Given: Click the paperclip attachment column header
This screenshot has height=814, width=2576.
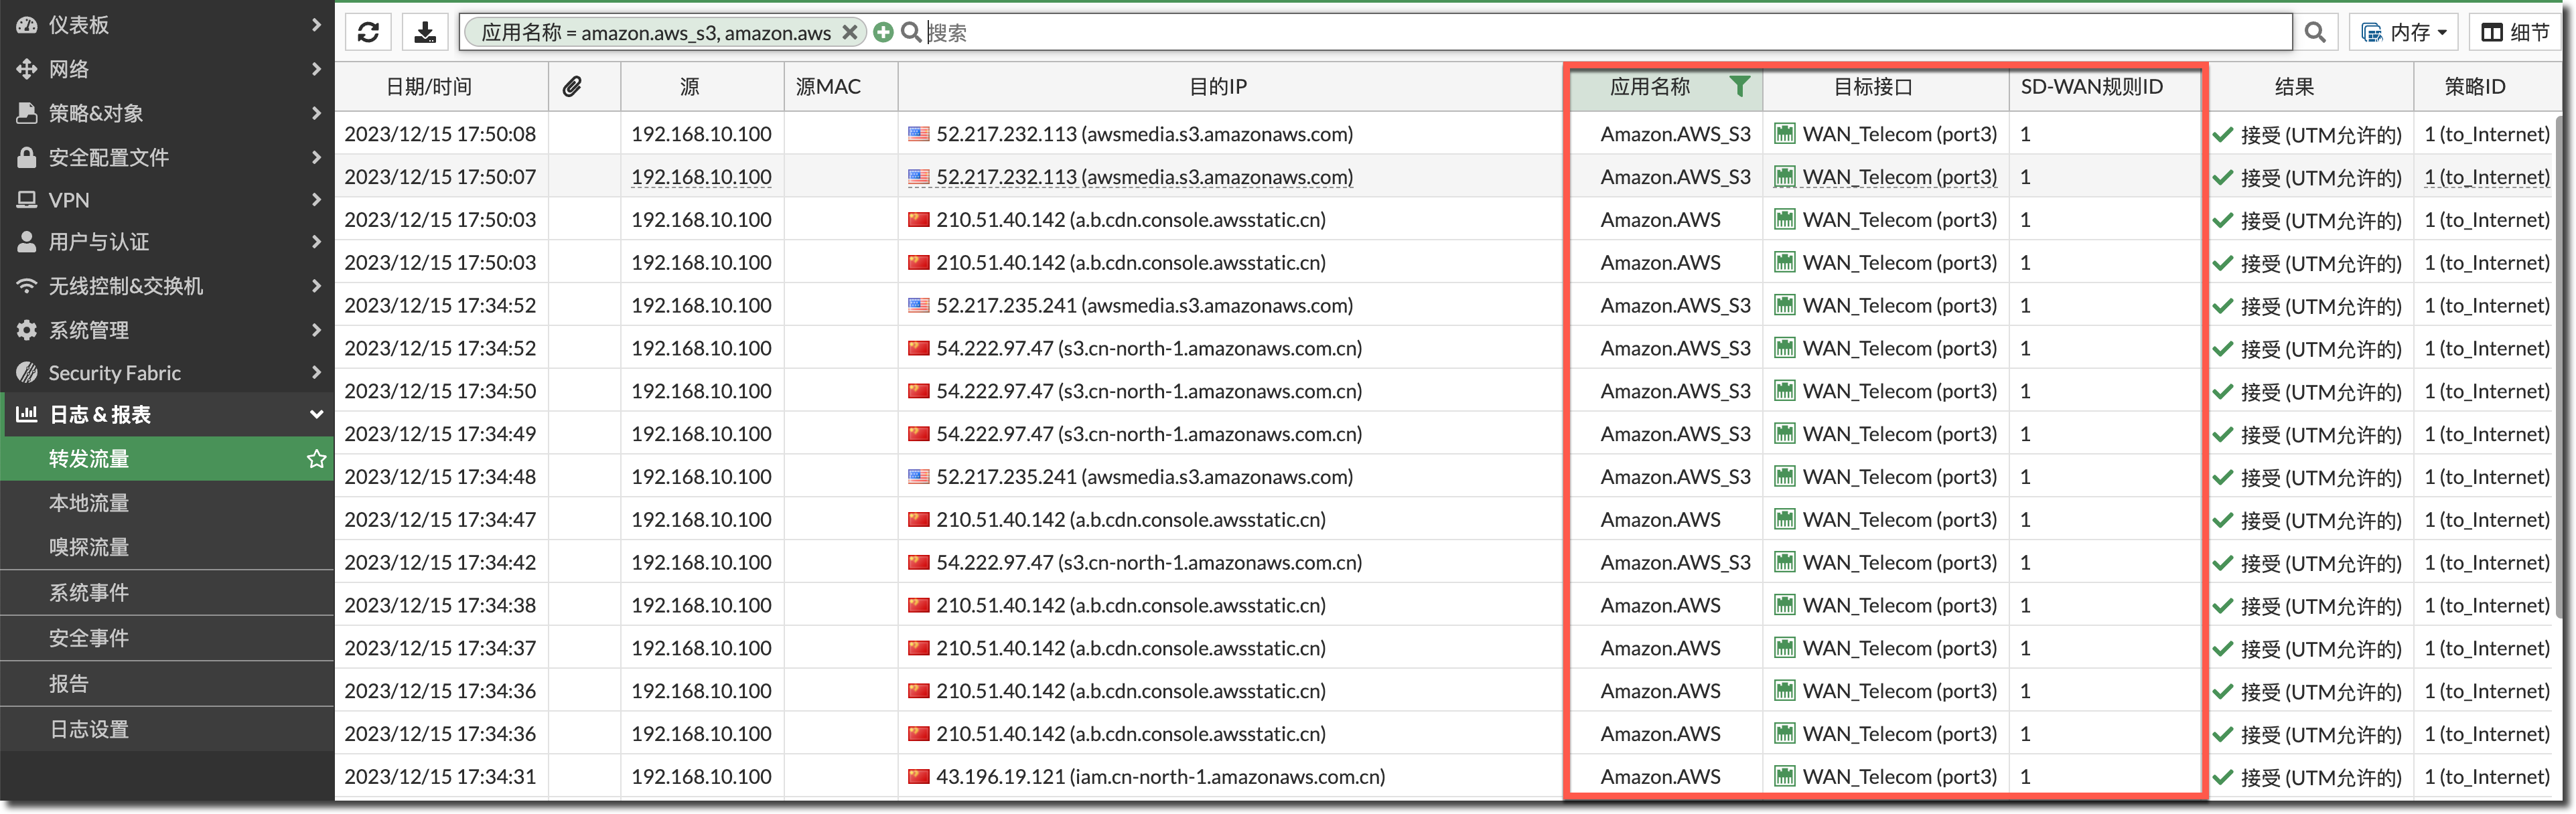Looking at the screenshot, I should point(572,87).
